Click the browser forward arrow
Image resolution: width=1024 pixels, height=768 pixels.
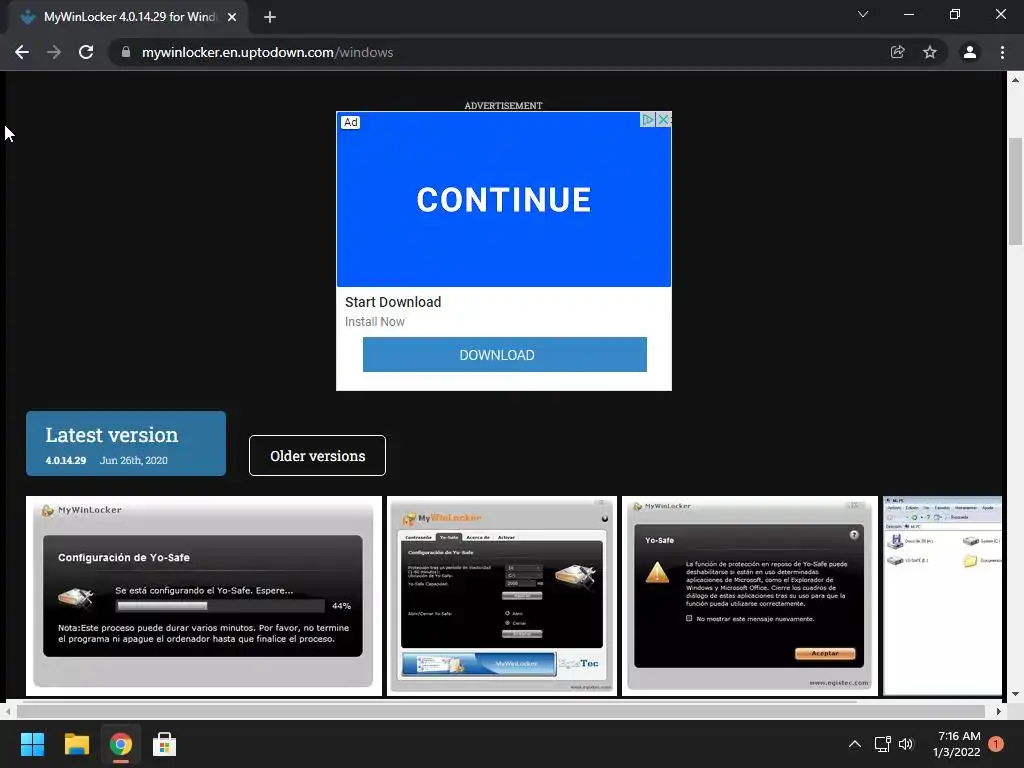tap(54, 52)
